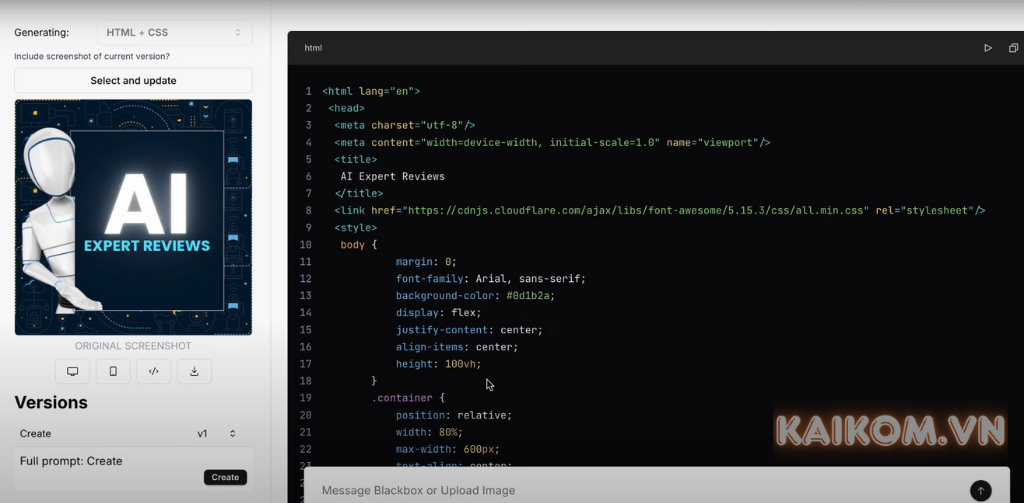This screenshot has width=1024, height=503.
Task: Click the Generating: label
Action: pos(42,33)
